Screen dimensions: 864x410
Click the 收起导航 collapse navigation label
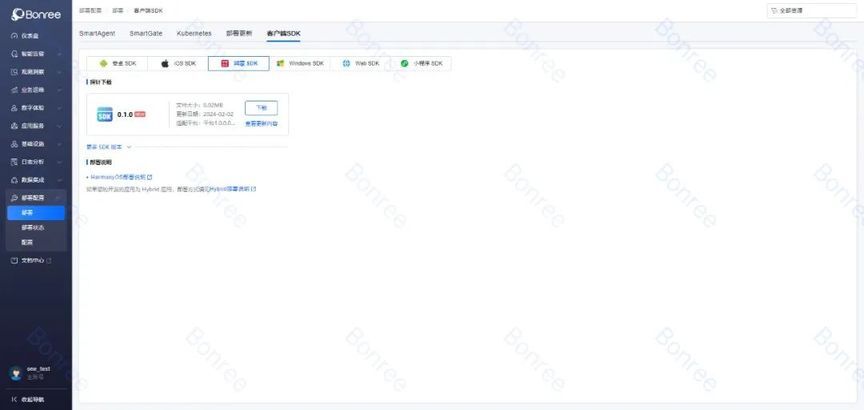click(33, 400)
